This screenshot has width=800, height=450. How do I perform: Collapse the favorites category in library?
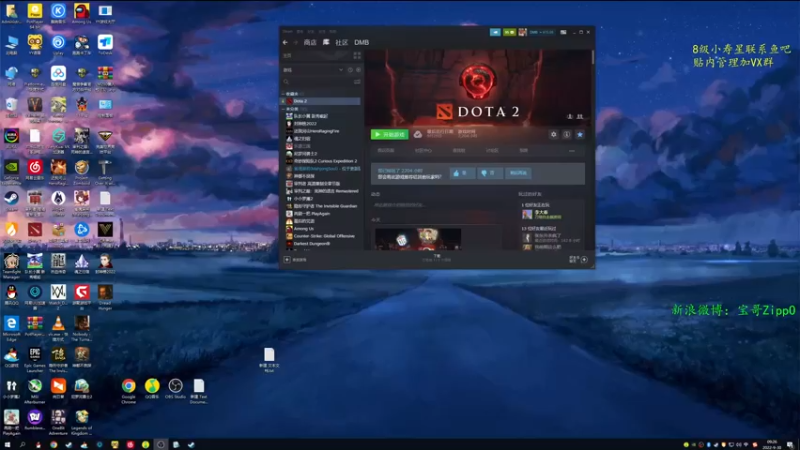[283, 94]
